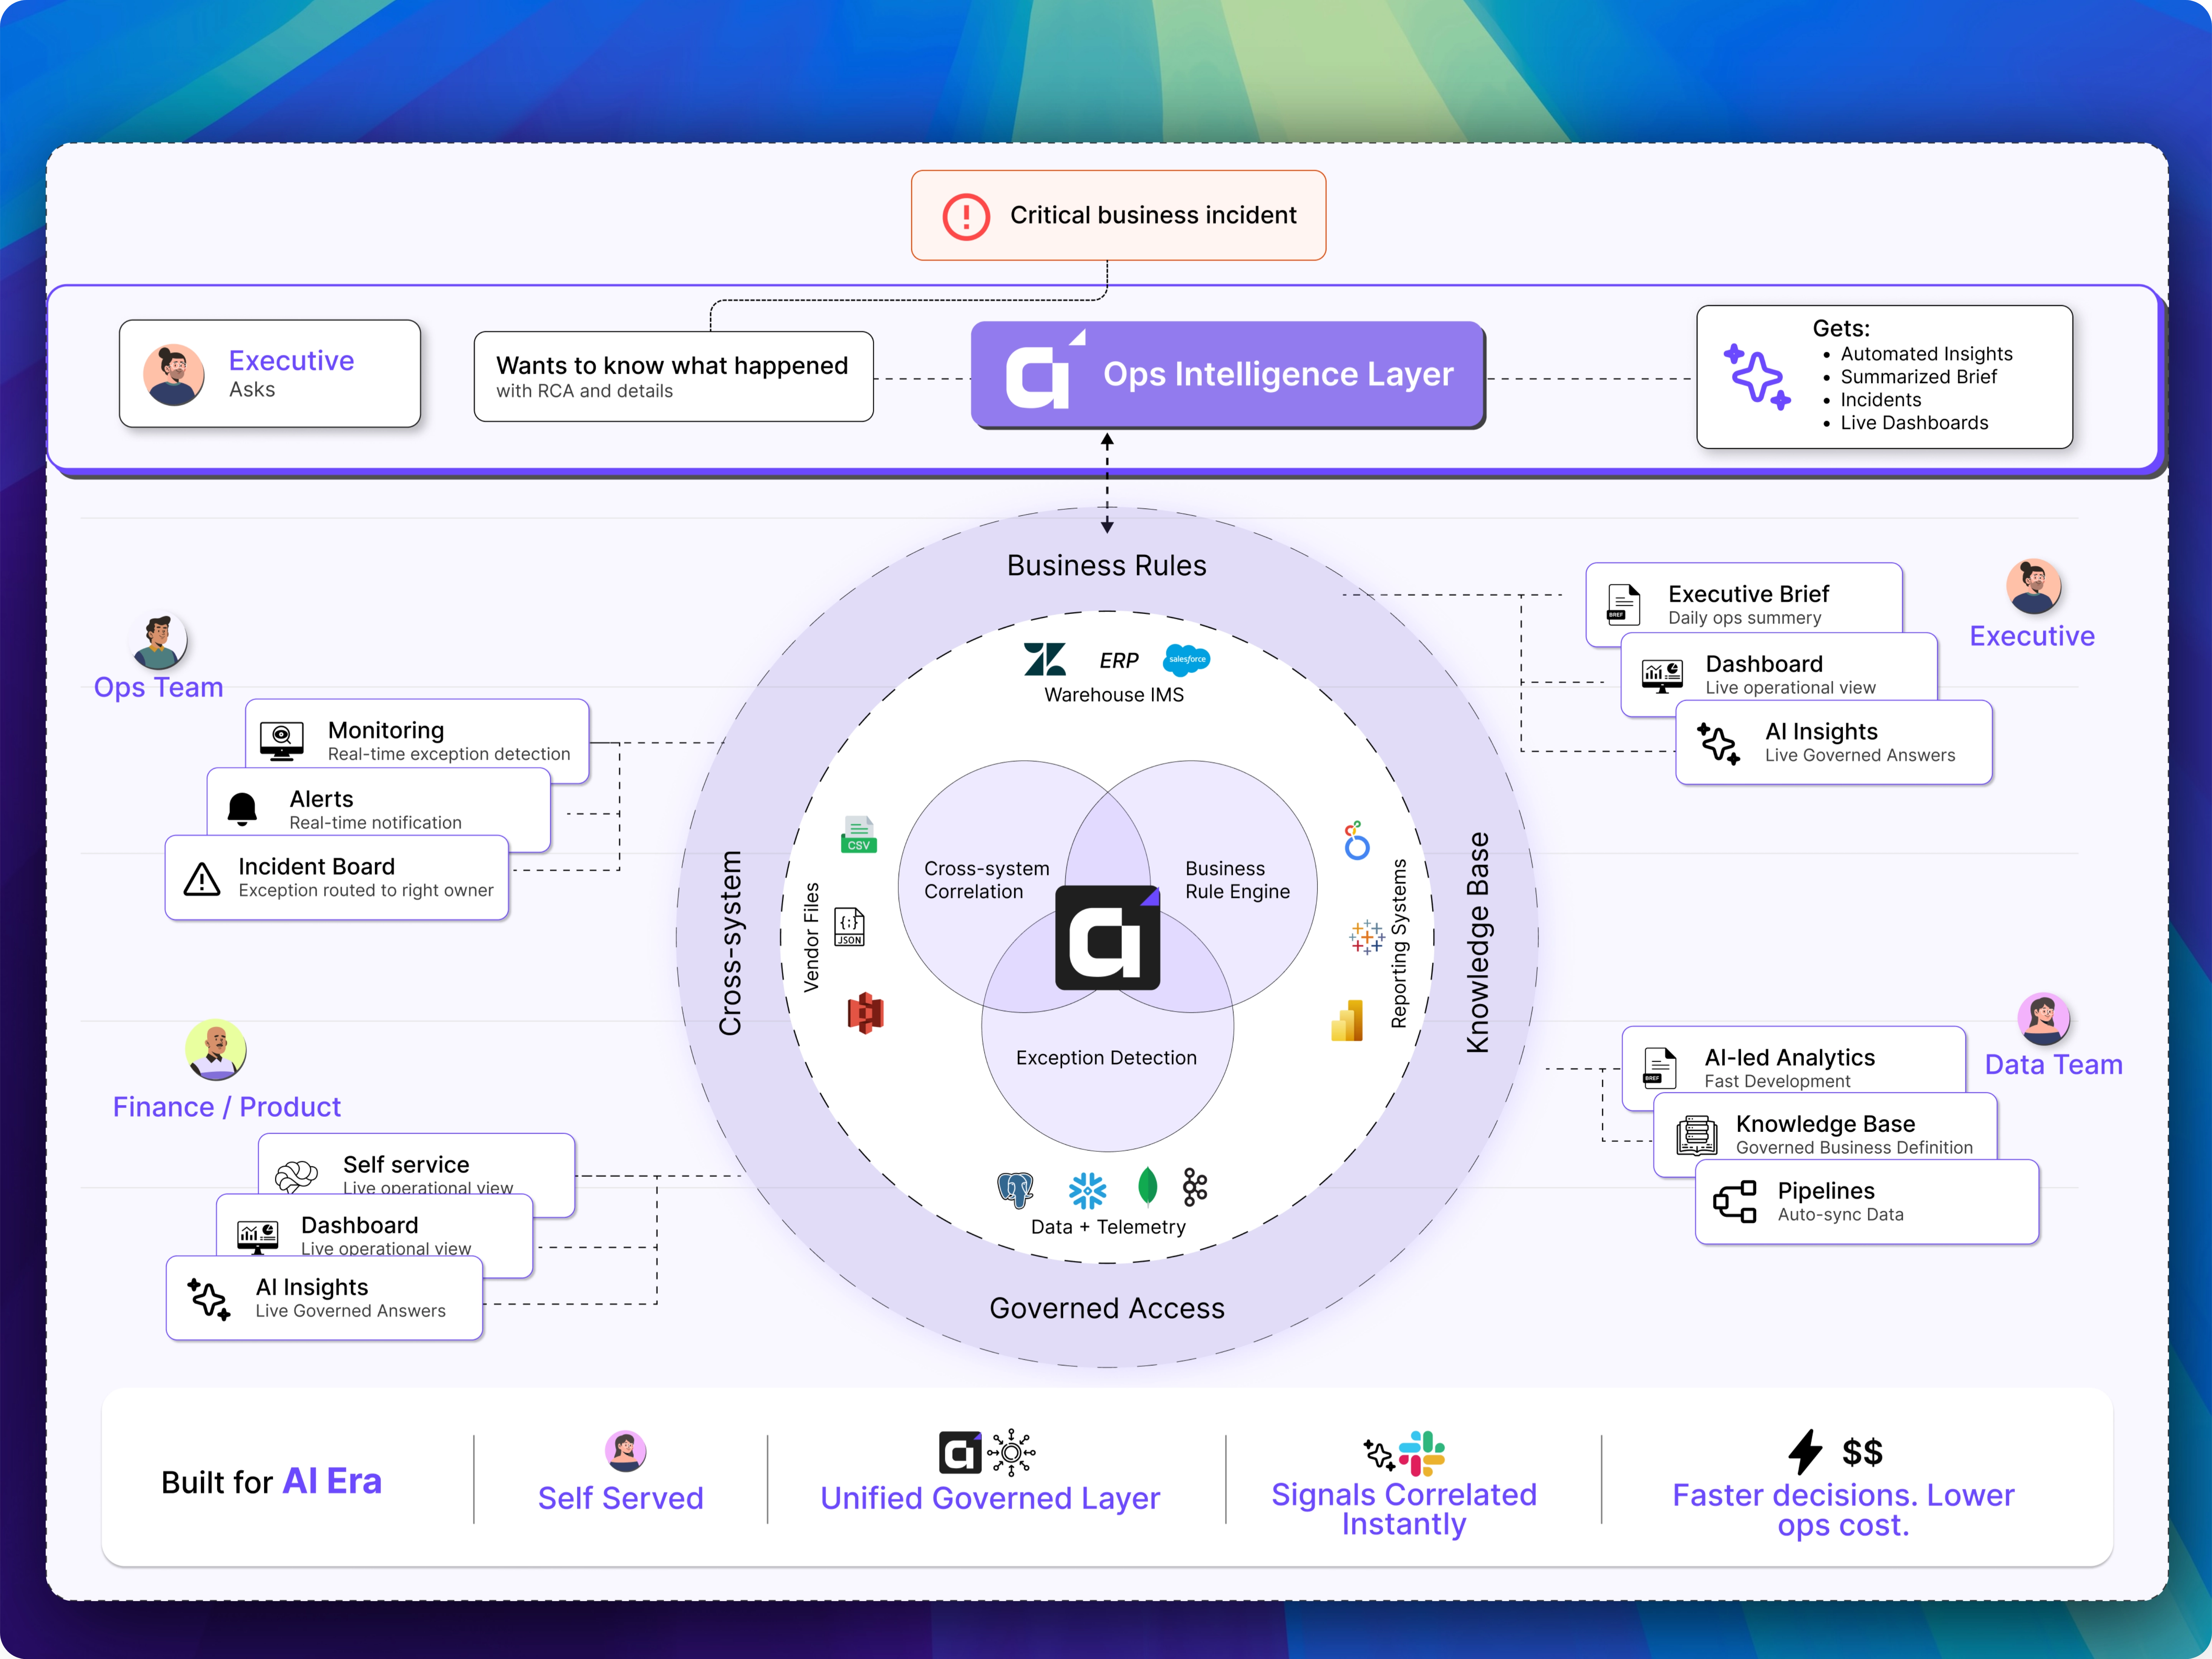Click the lightning bolt icon in footer

coord(1805,1452)
